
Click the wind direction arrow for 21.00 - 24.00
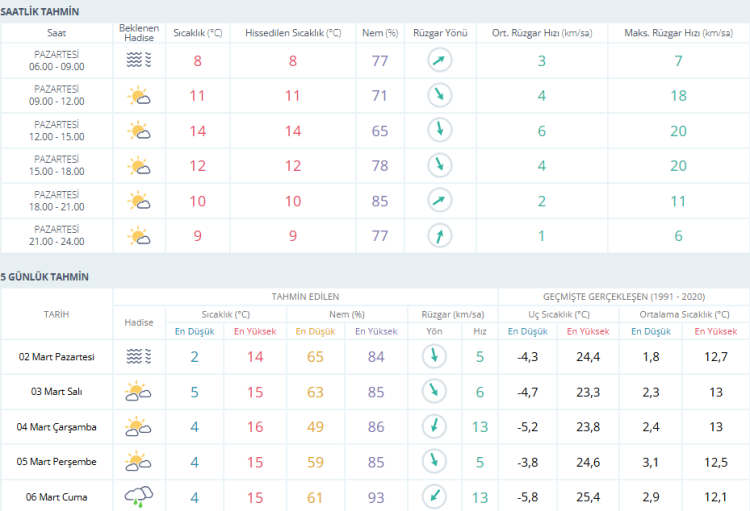(x=439, y=236)
